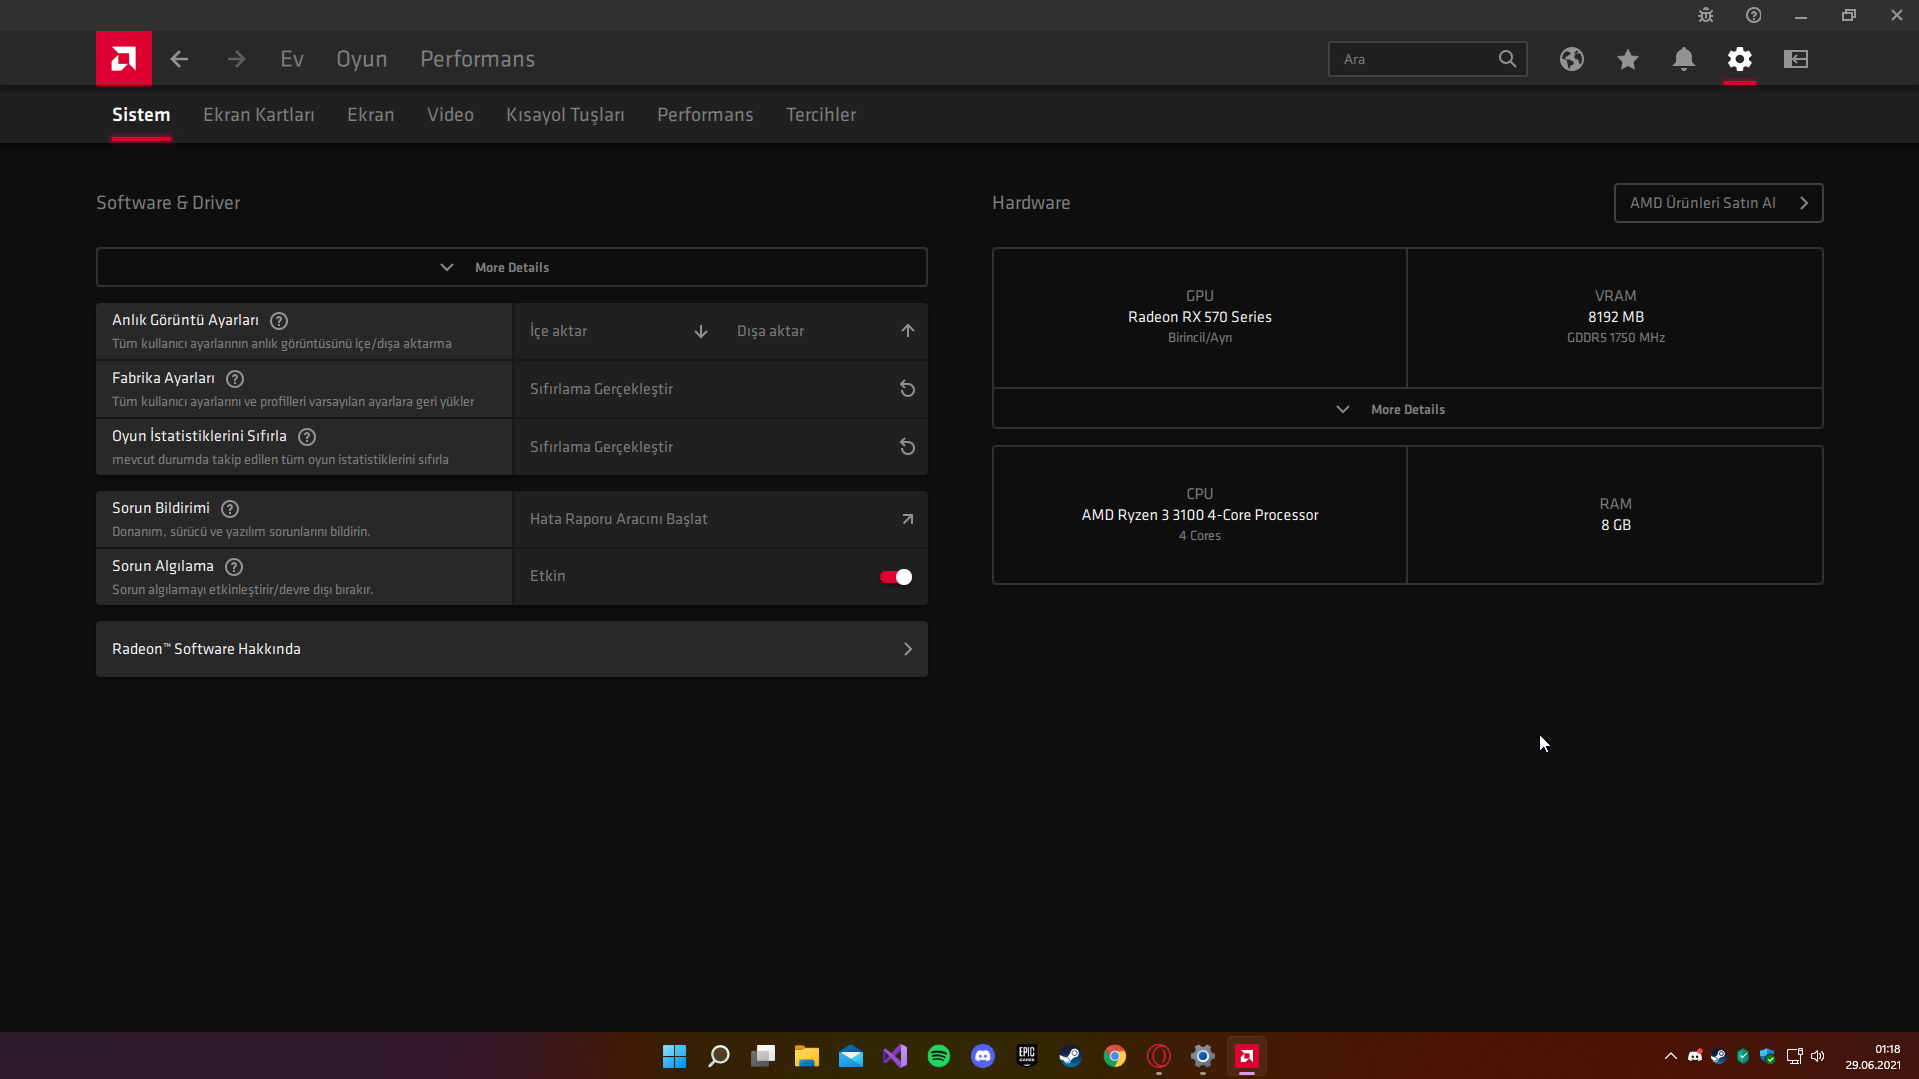Show help for Fabrika Ayarları

pos(235,379)
